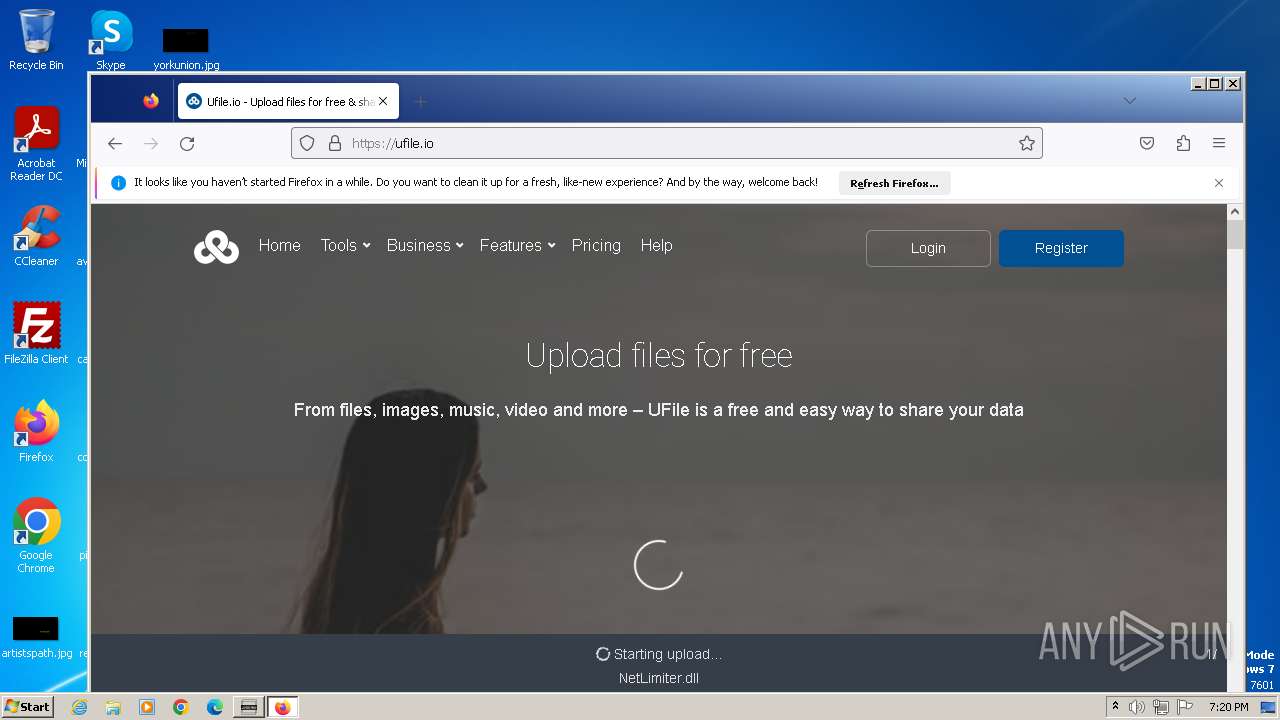Reload the page with the refresh icon

pyautogui.click(x=187, y=143)
